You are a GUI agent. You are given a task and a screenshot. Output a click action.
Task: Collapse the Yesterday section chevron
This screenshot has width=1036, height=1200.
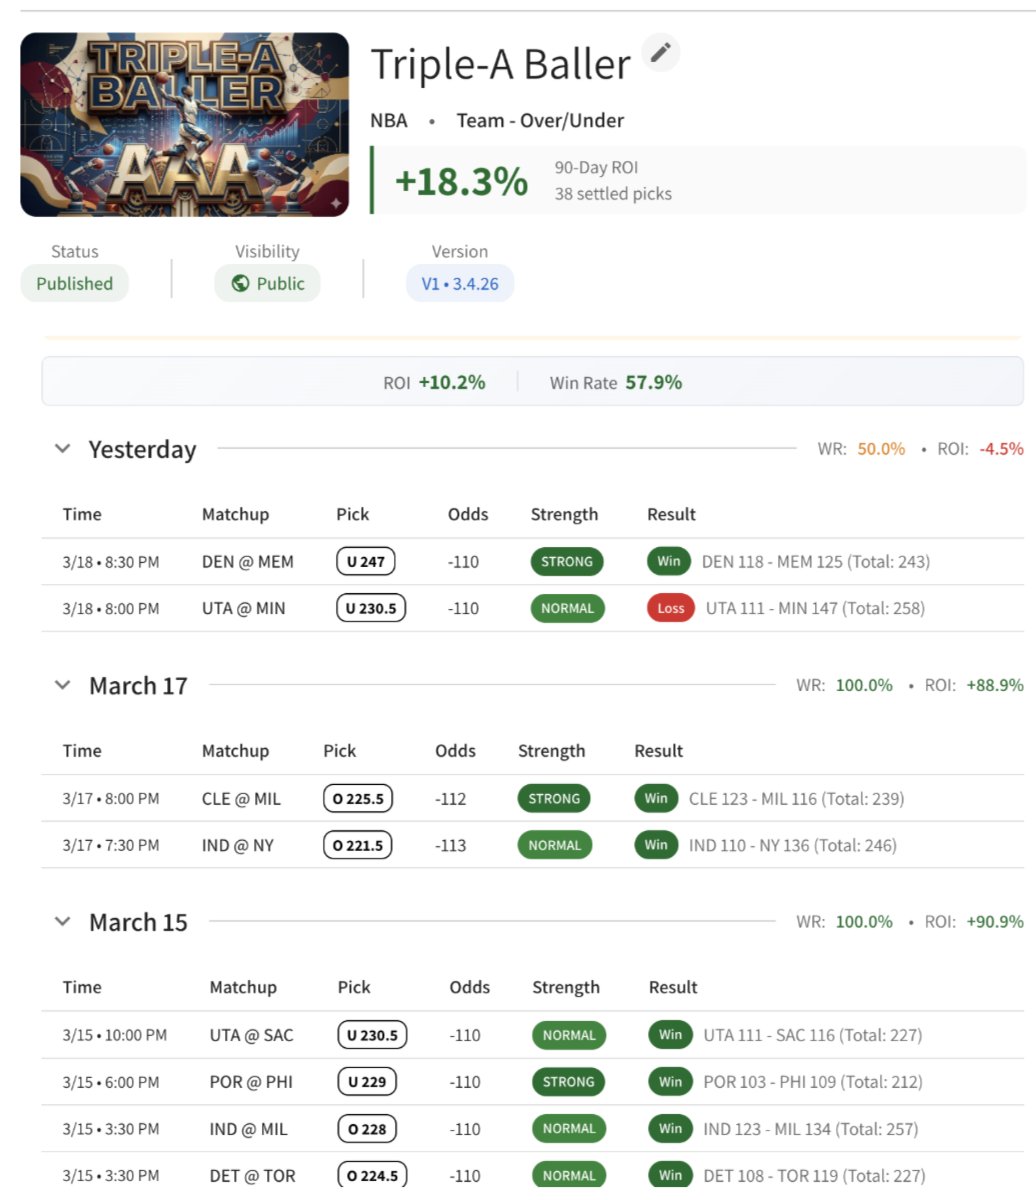coord(63,449)
